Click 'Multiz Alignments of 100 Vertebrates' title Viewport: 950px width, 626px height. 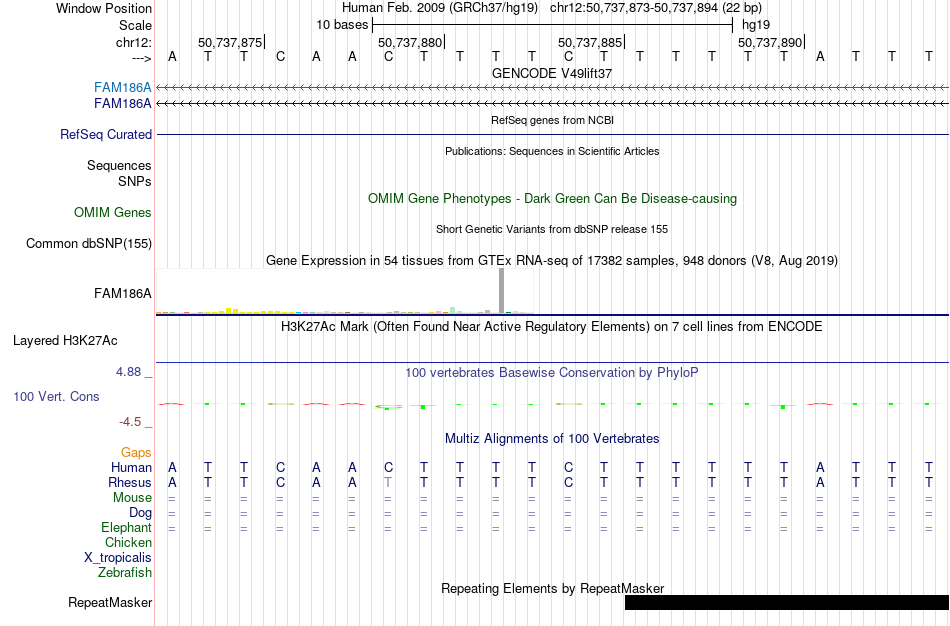(552, 439)
